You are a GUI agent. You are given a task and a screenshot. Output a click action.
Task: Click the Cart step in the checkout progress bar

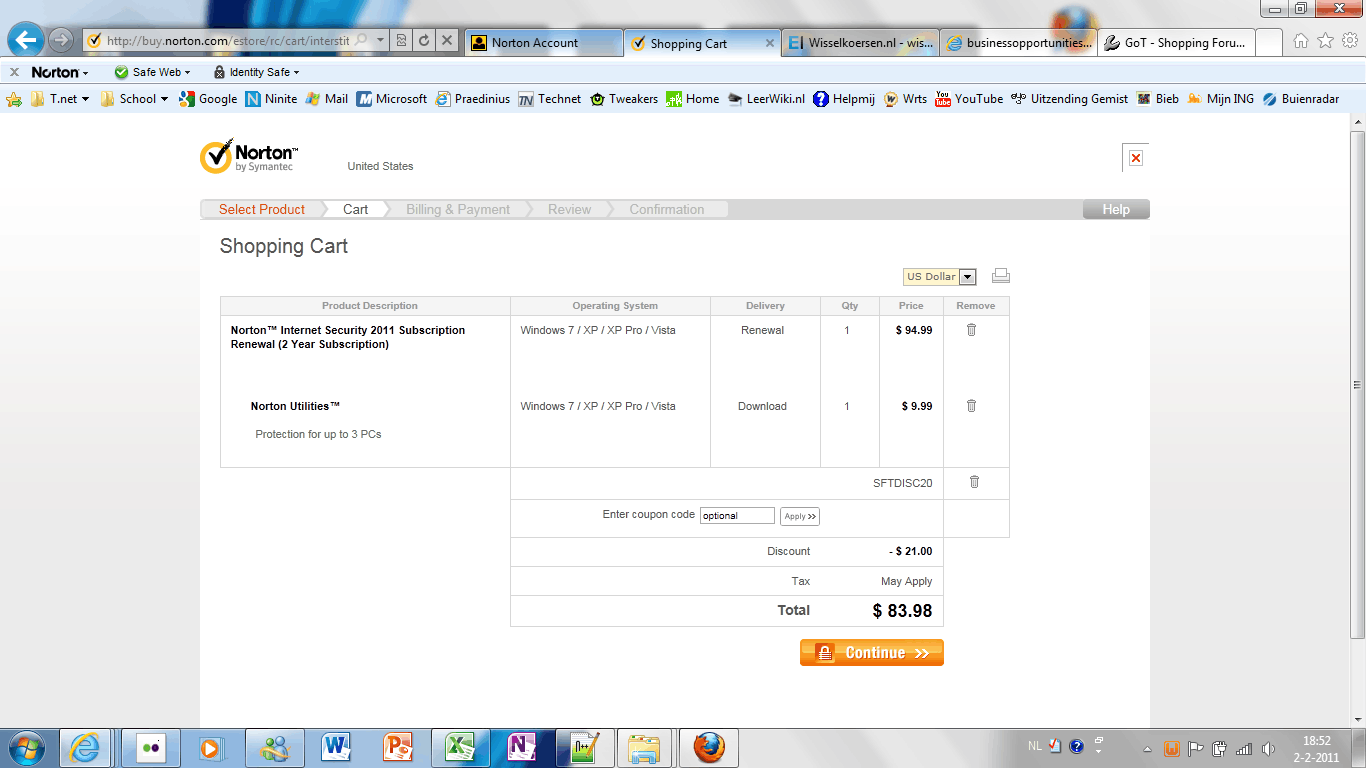pyautogui.click(x=356, y=209)
